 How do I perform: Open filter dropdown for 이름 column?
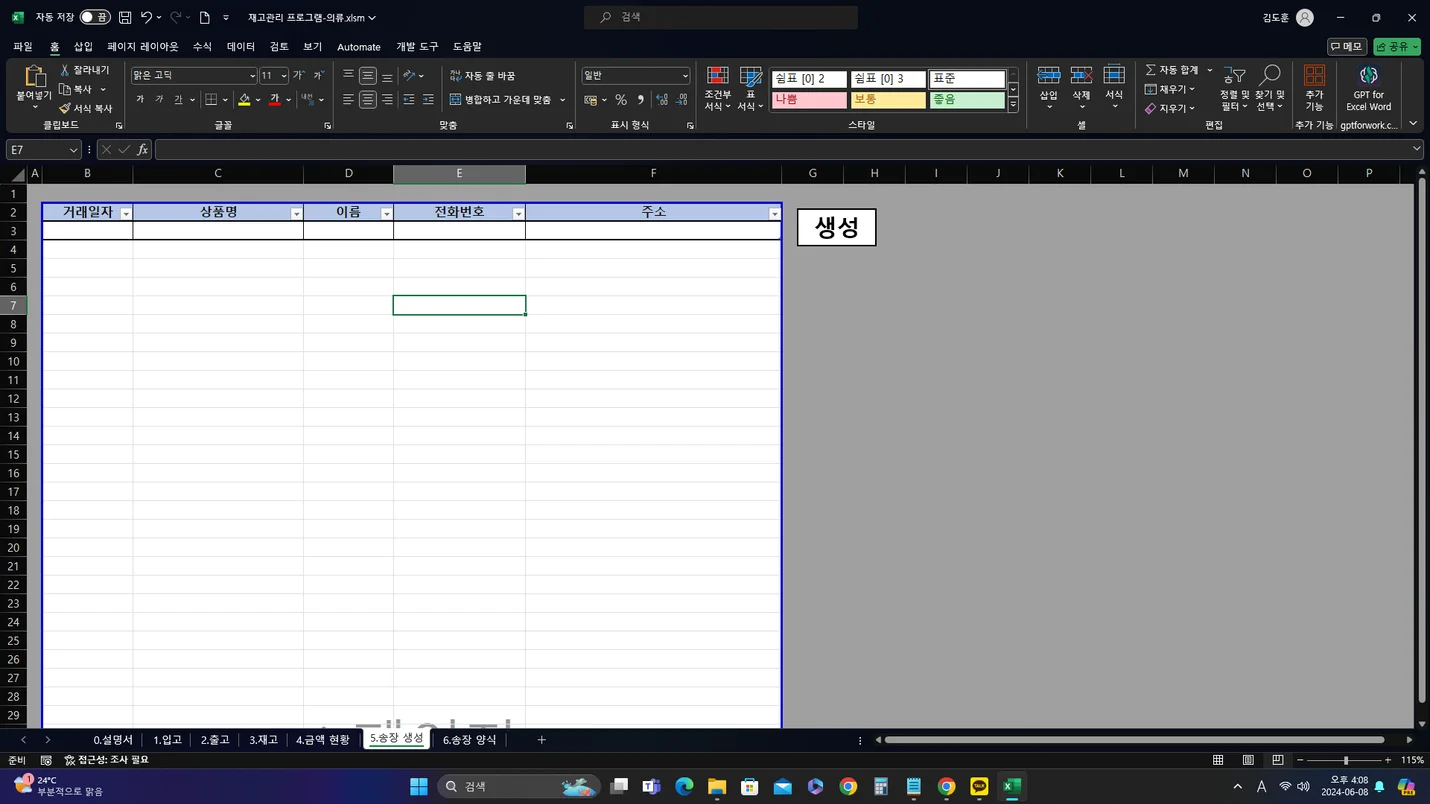point(386,214)
